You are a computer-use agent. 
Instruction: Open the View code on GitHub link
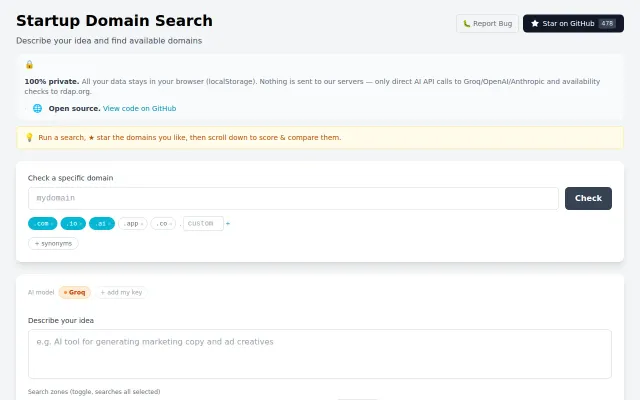(140, 109)
